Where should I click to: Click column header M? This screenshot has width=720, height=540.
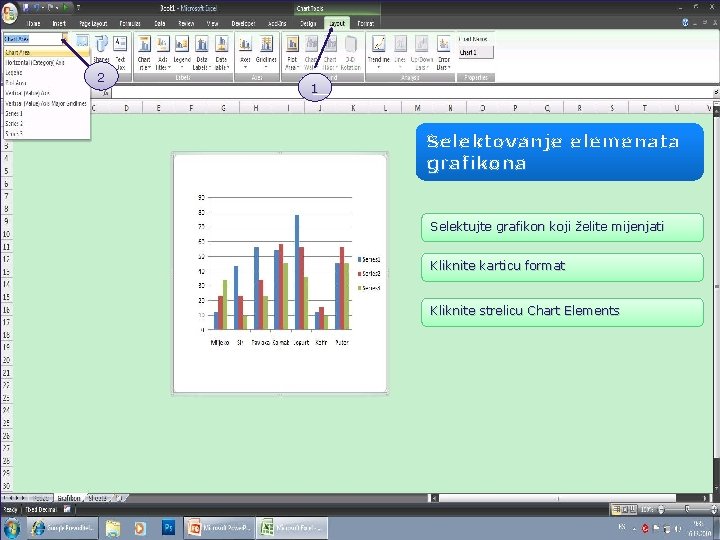click(417, 108)
